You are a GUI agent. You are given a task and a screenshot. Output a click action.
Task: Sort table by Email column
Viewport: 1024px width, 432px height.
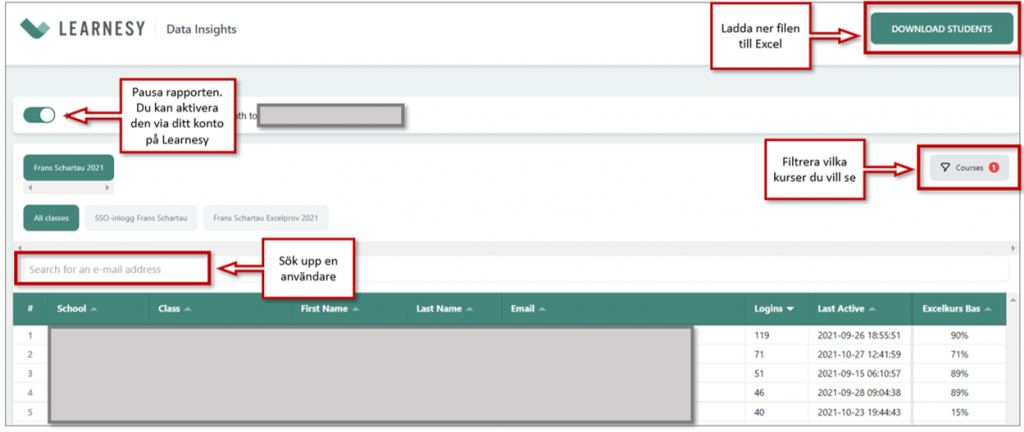coord(528,309)
